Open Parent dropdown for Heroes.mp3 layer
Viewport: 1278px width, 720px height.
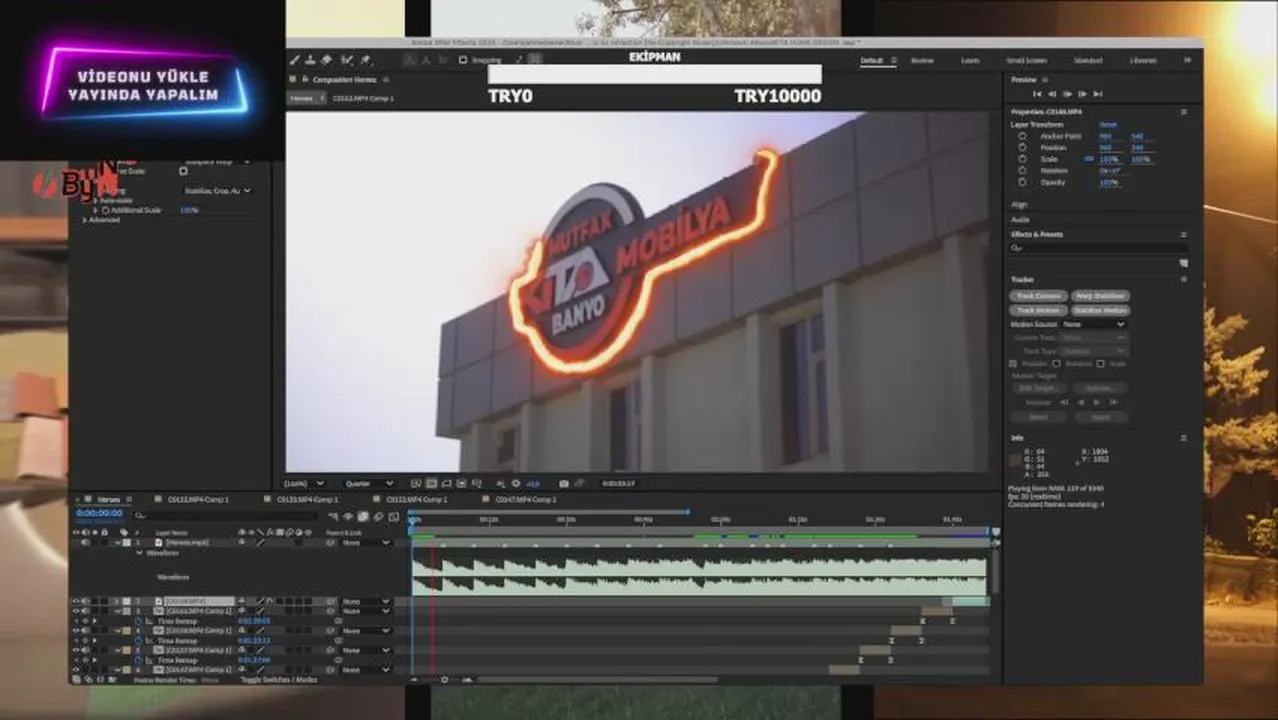[x=366, y=542]
